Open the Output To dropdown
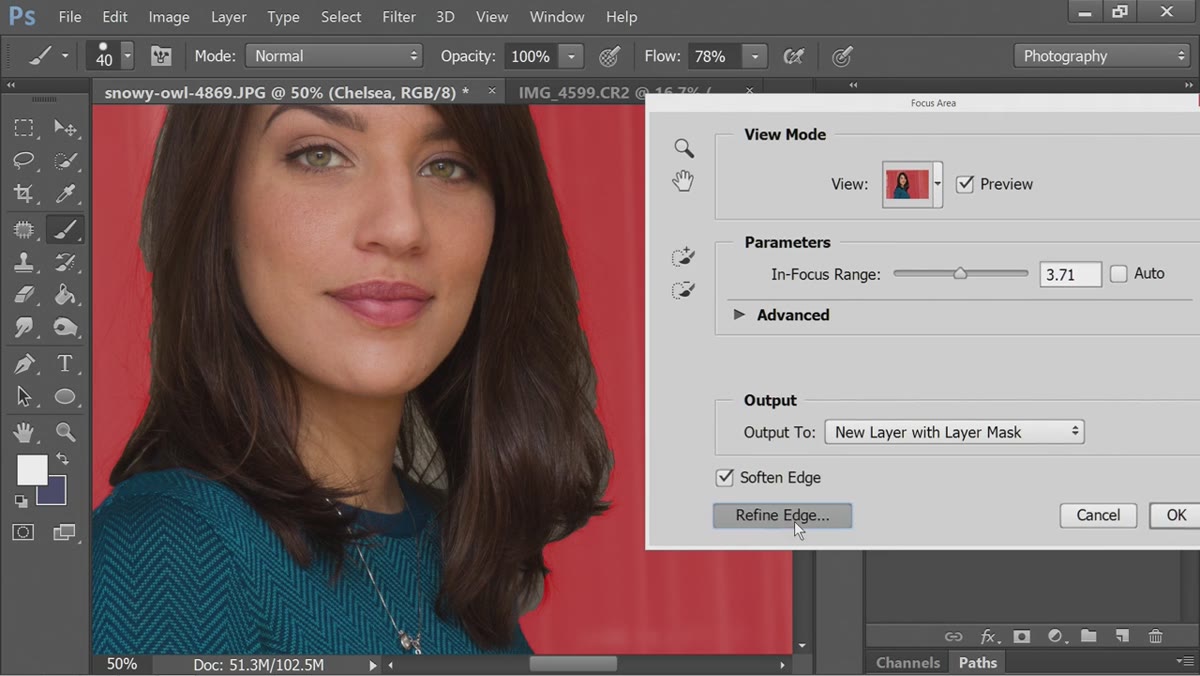This screenshot has height=676, width=1200. [954, 432]
